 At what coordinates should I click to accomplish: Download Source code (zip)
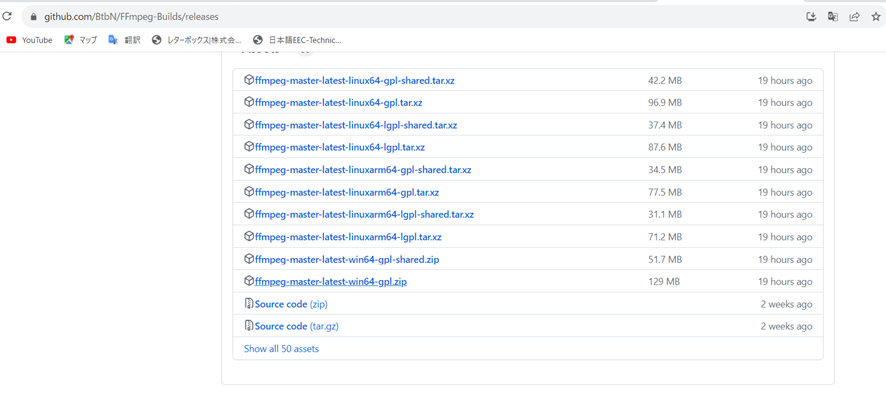pos(291,304)
